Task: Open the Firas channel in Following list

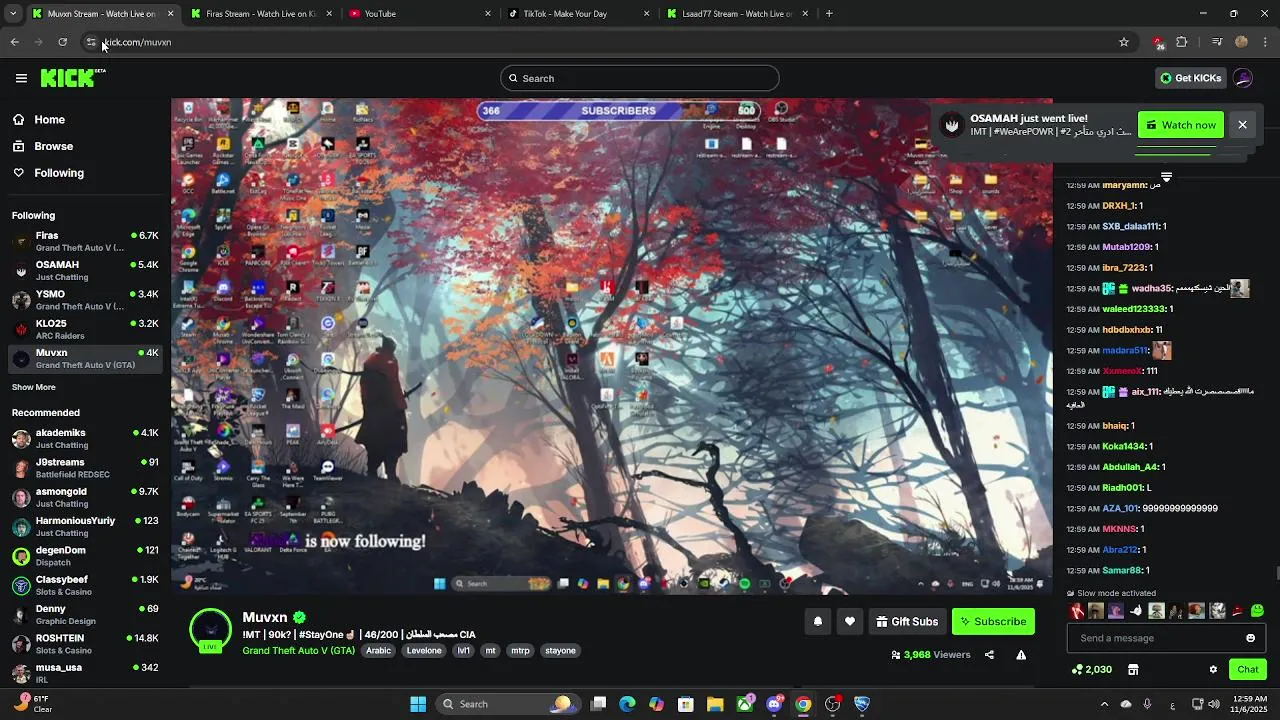Action: point(85,241)
